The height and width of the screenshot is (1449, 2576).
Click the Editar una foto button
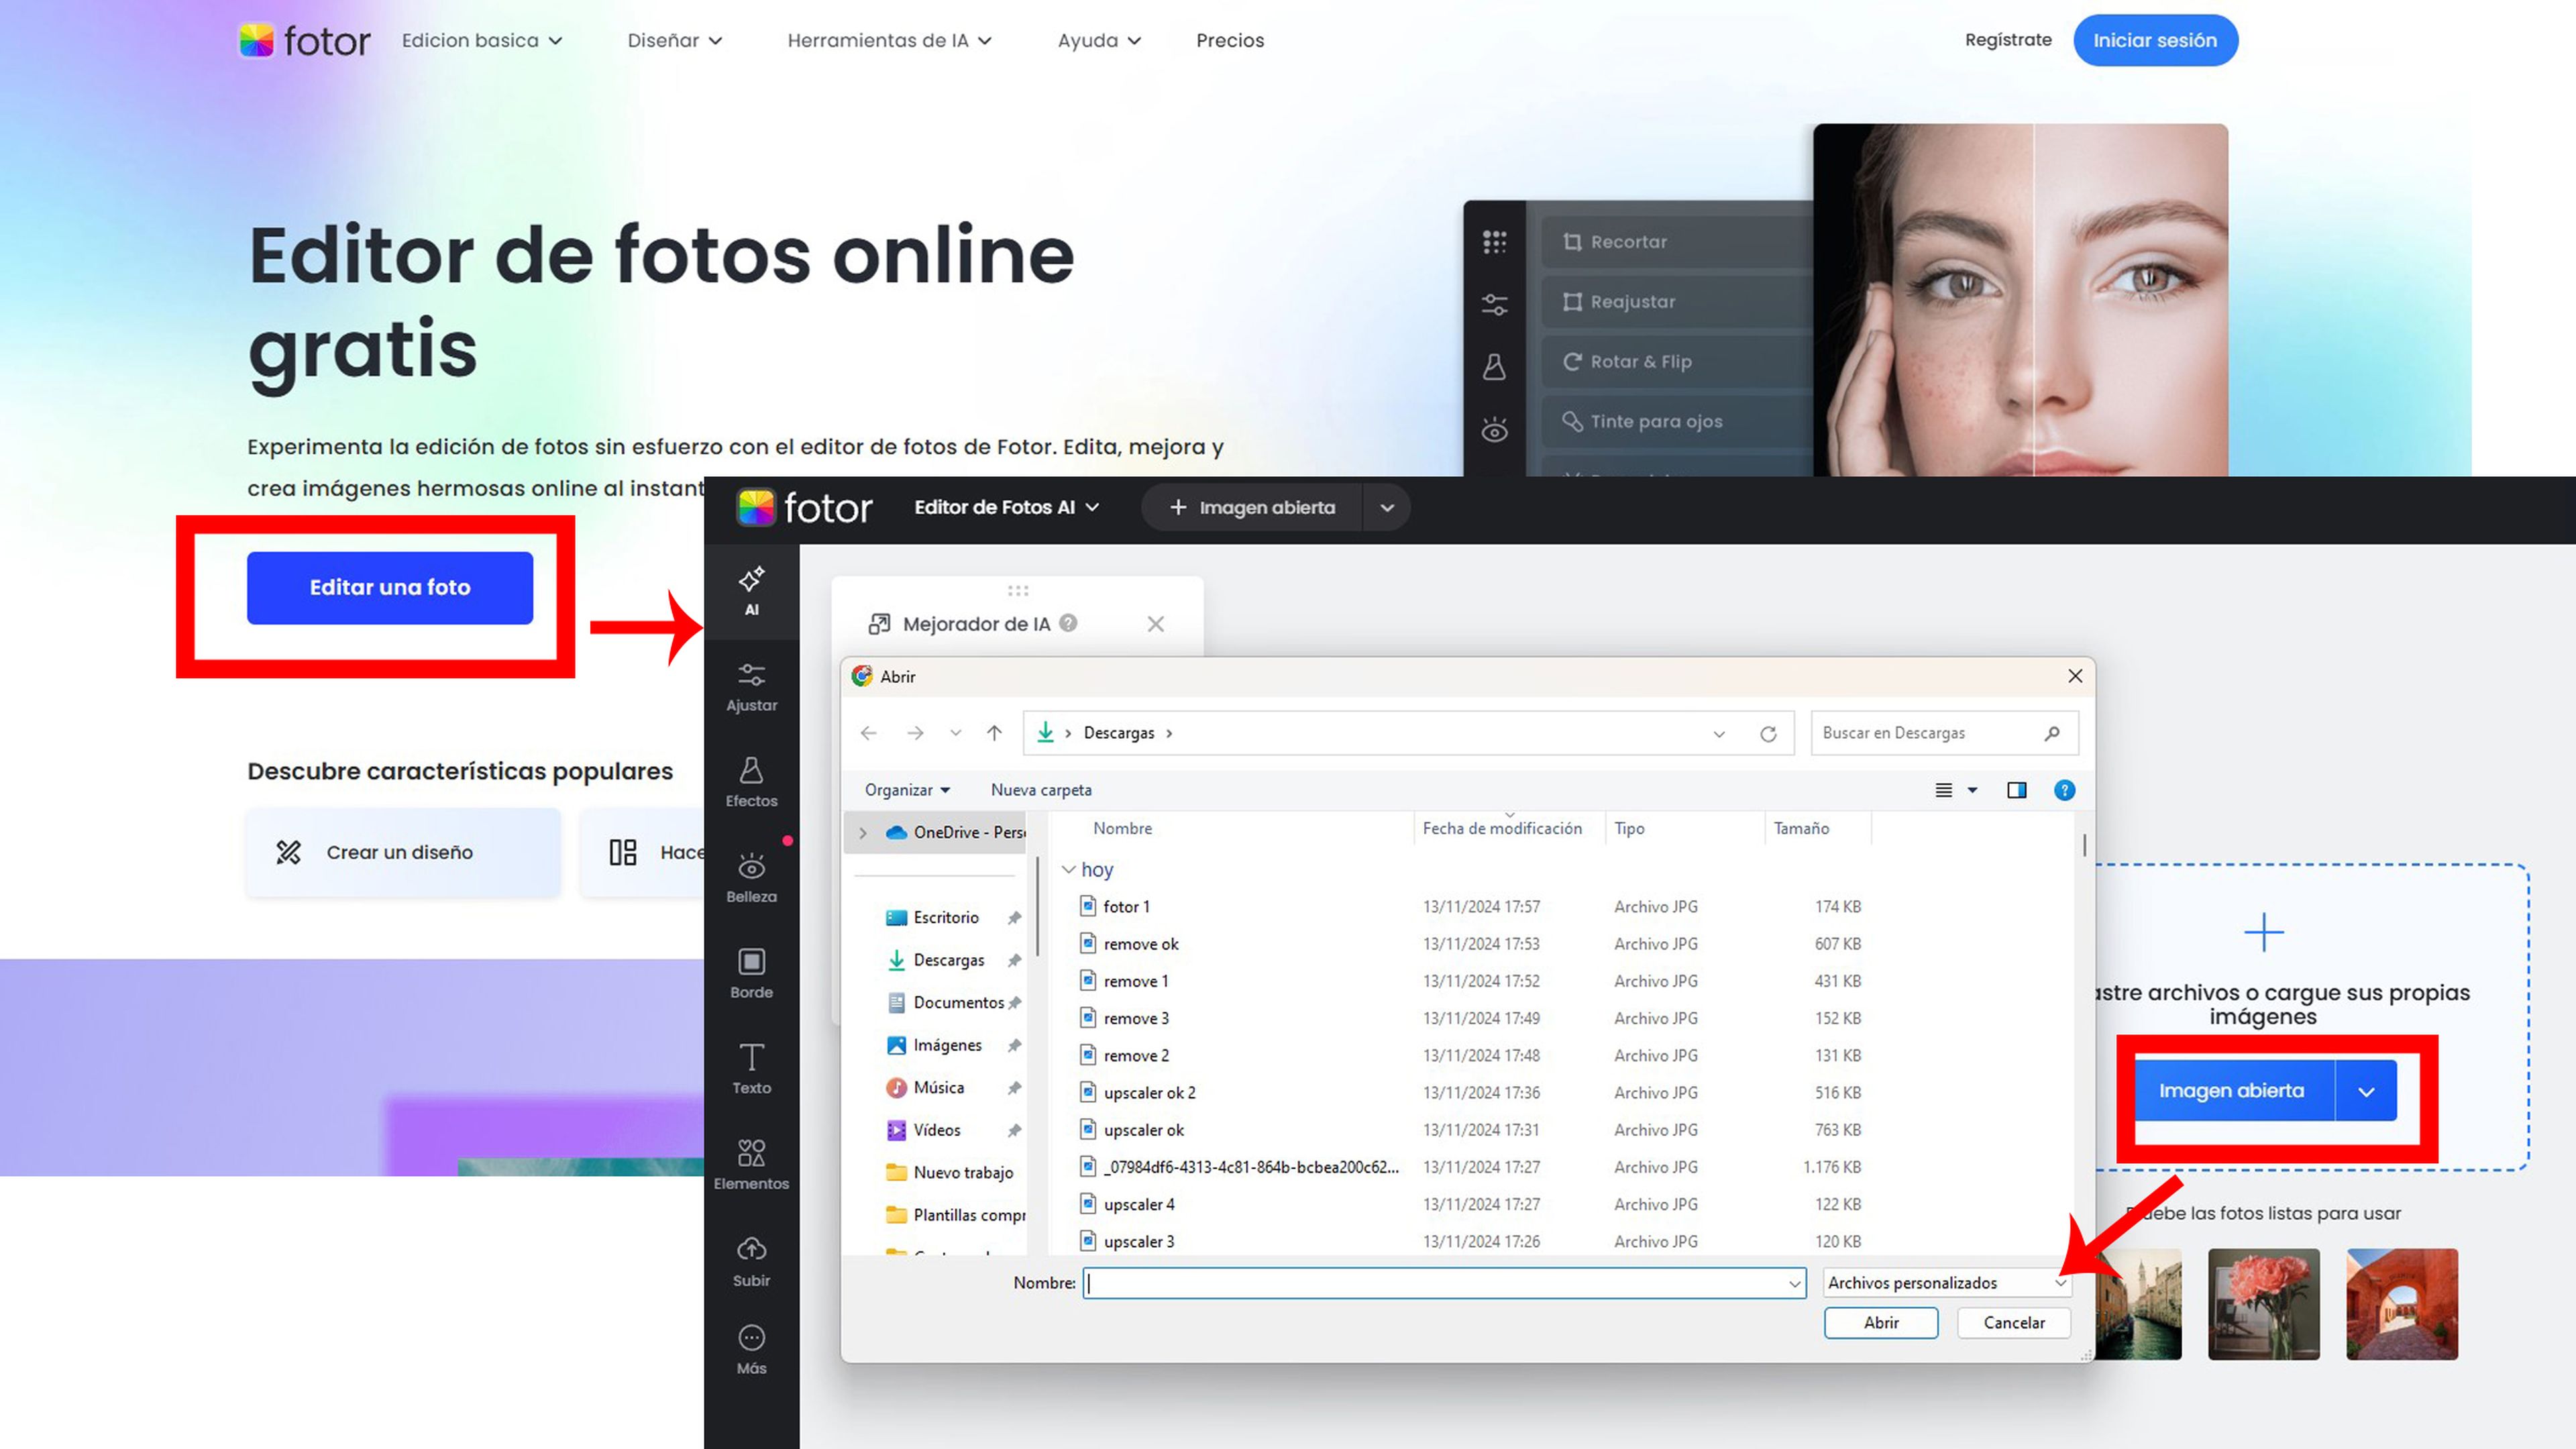coord(390,588)
